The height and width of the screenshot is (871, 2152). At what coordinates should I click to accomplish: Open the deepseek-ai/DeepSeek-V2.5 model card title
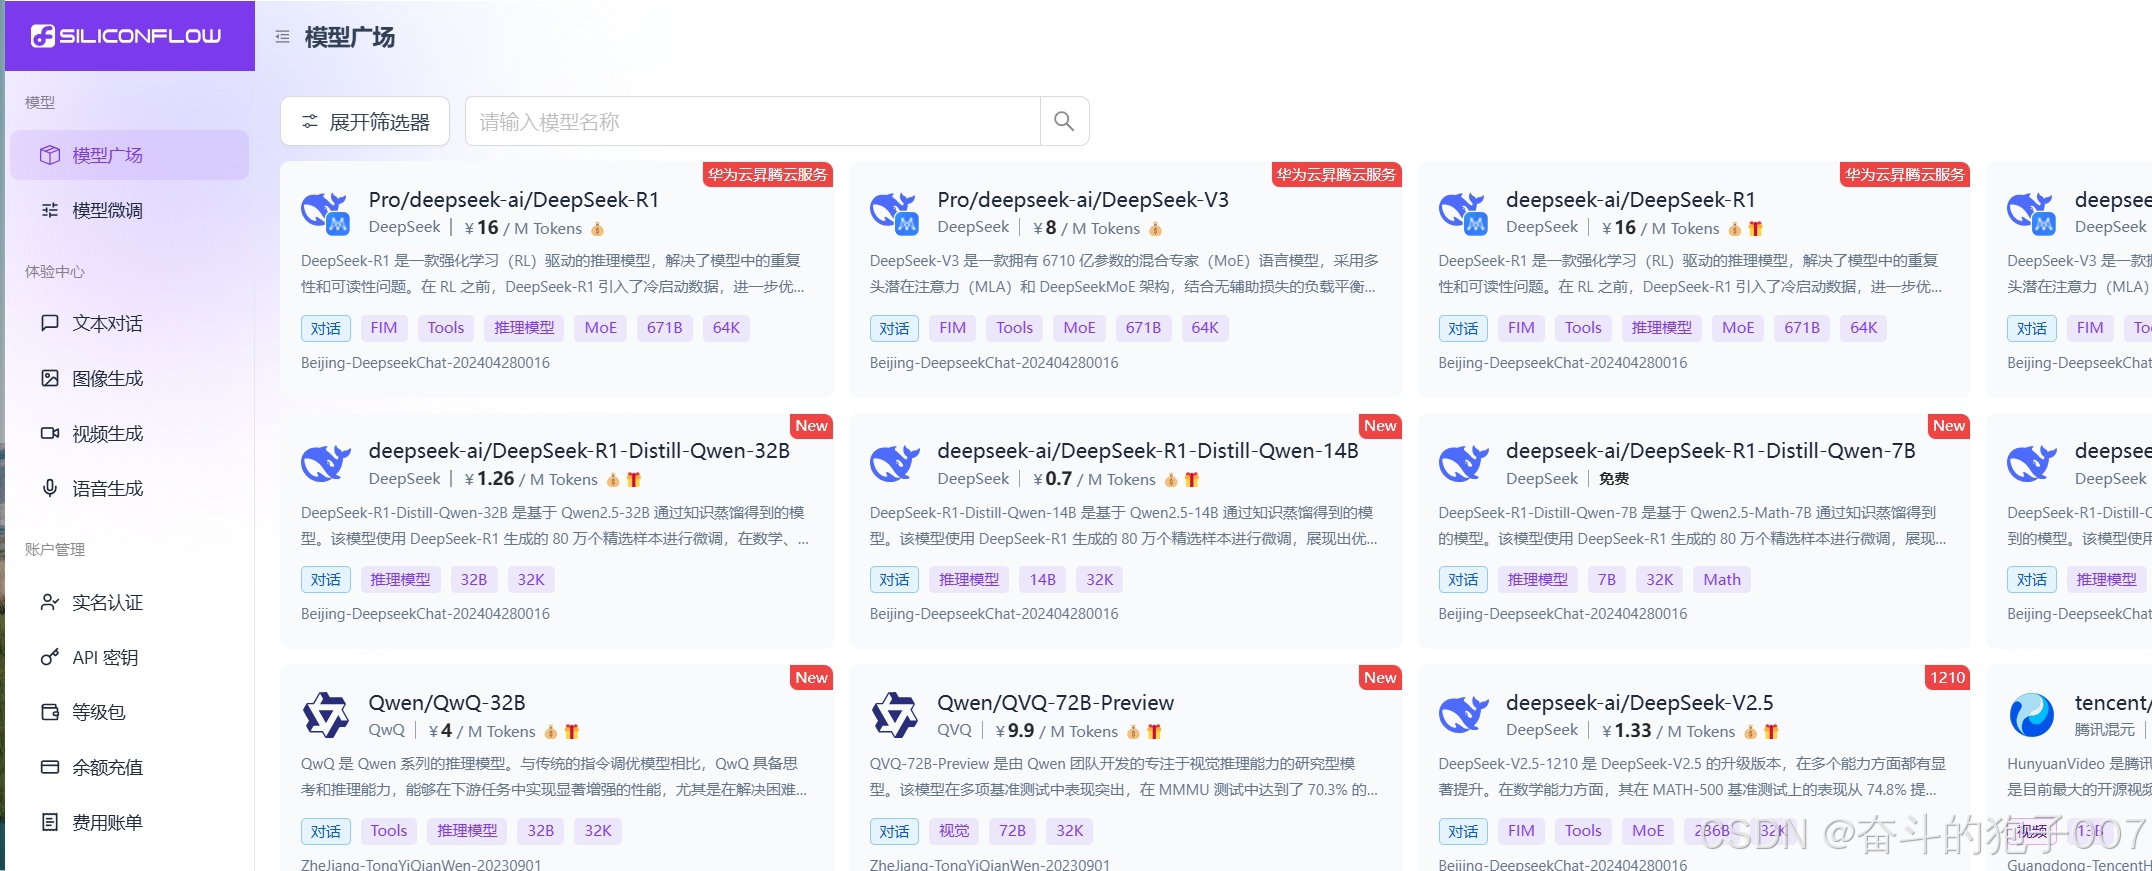[x=1640, y=703]
